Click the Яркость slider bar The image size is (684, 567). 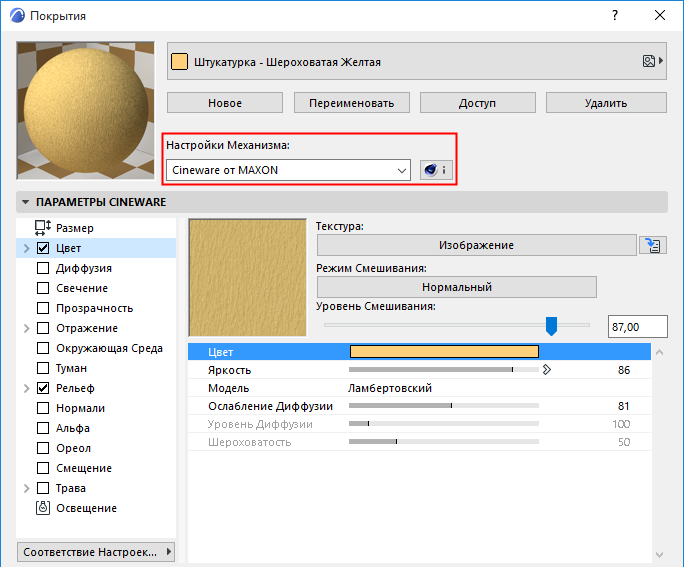pos(444,370)
